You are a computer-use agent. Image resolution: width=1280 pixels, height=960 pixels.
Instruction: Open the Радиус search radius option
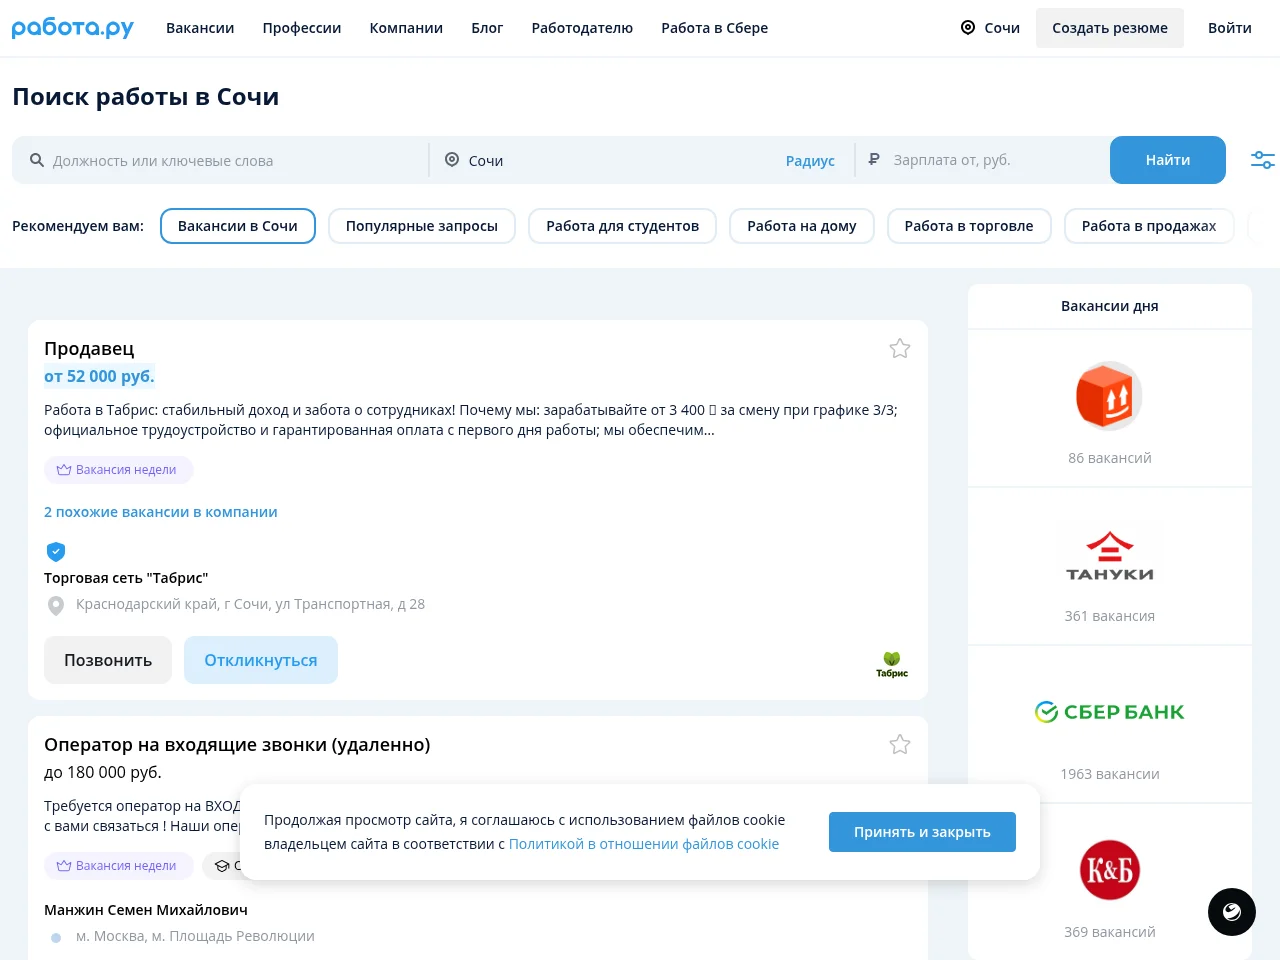pyautogui.click(x=810, y=160)
